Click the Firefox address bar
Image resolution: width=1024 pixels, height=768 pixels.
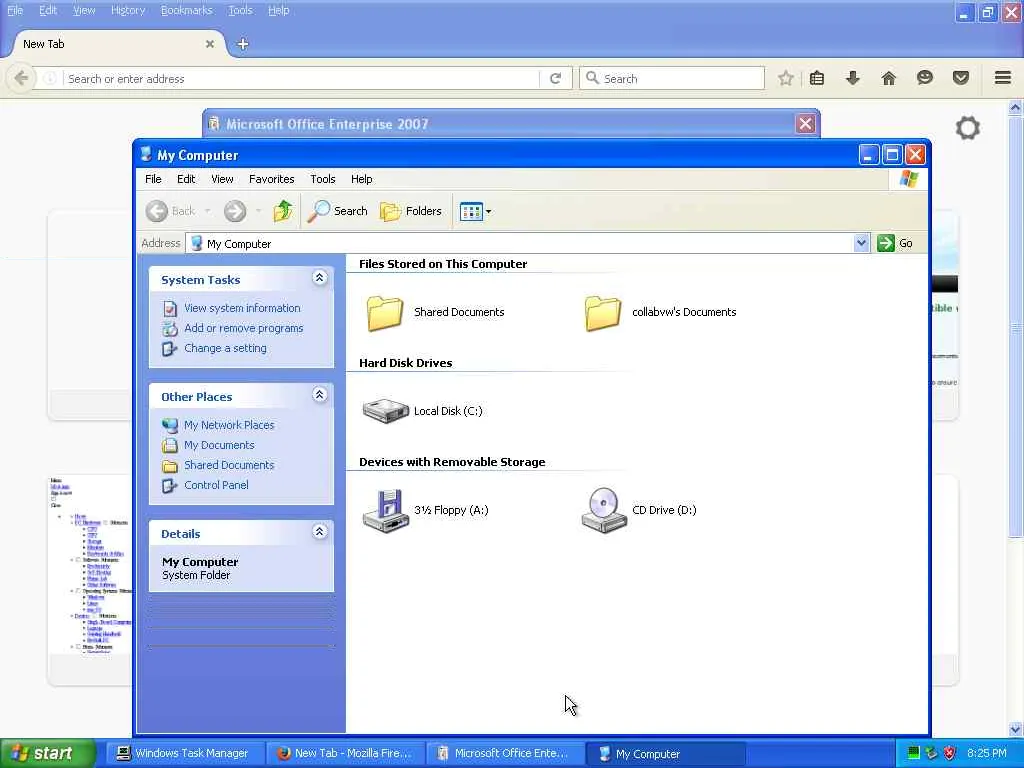pyautogui.click(x=300, y=78)
